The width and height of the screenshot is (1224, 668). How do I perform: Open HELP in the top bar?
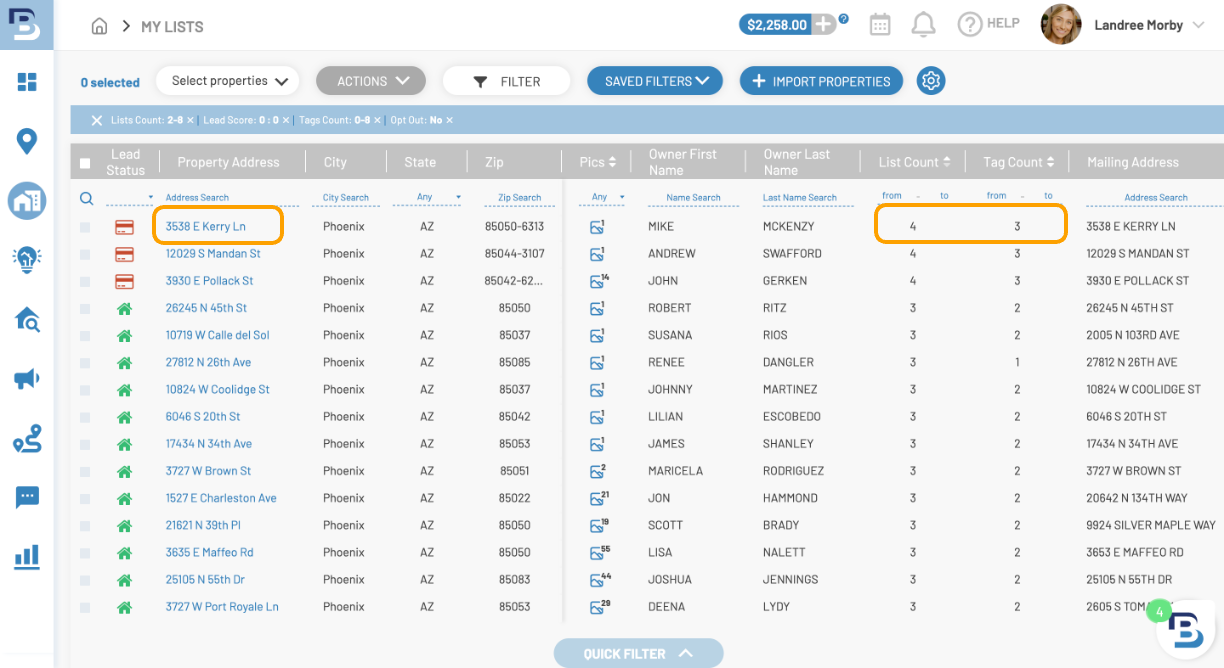(x=989, y=24)
